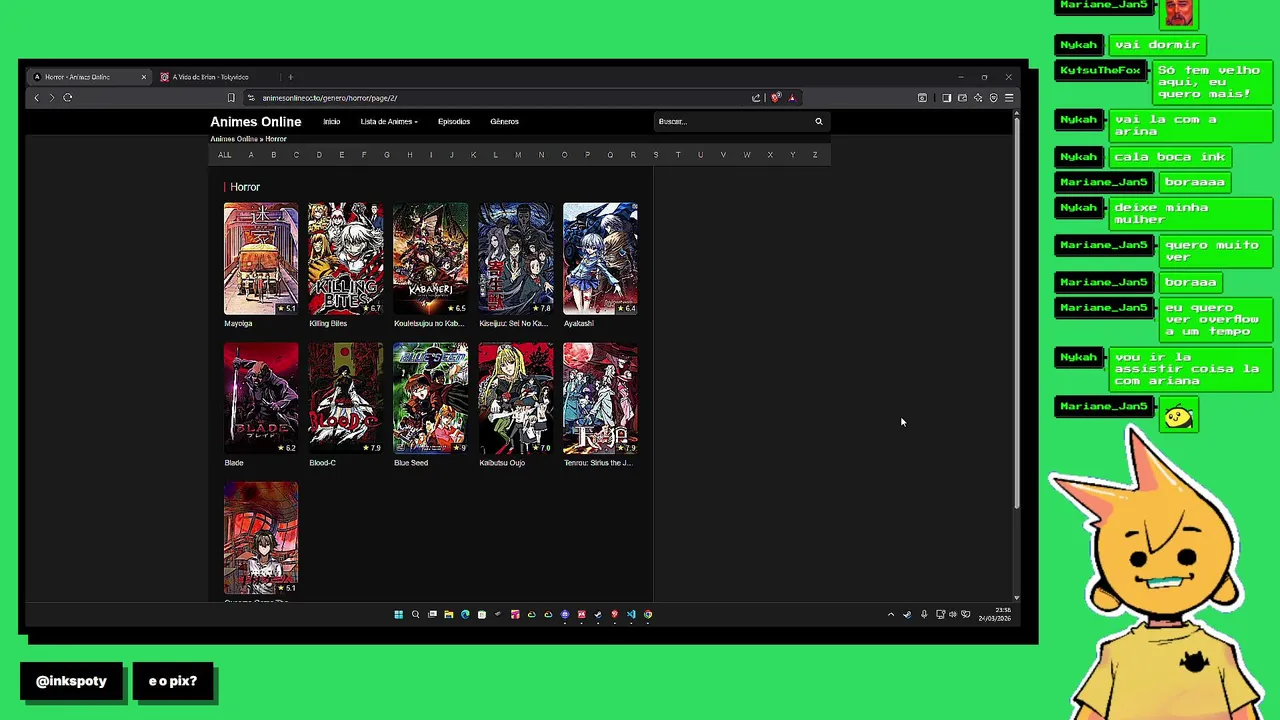Reload the current browser page
Screen dimensions: 1280x720
point(68,97)
